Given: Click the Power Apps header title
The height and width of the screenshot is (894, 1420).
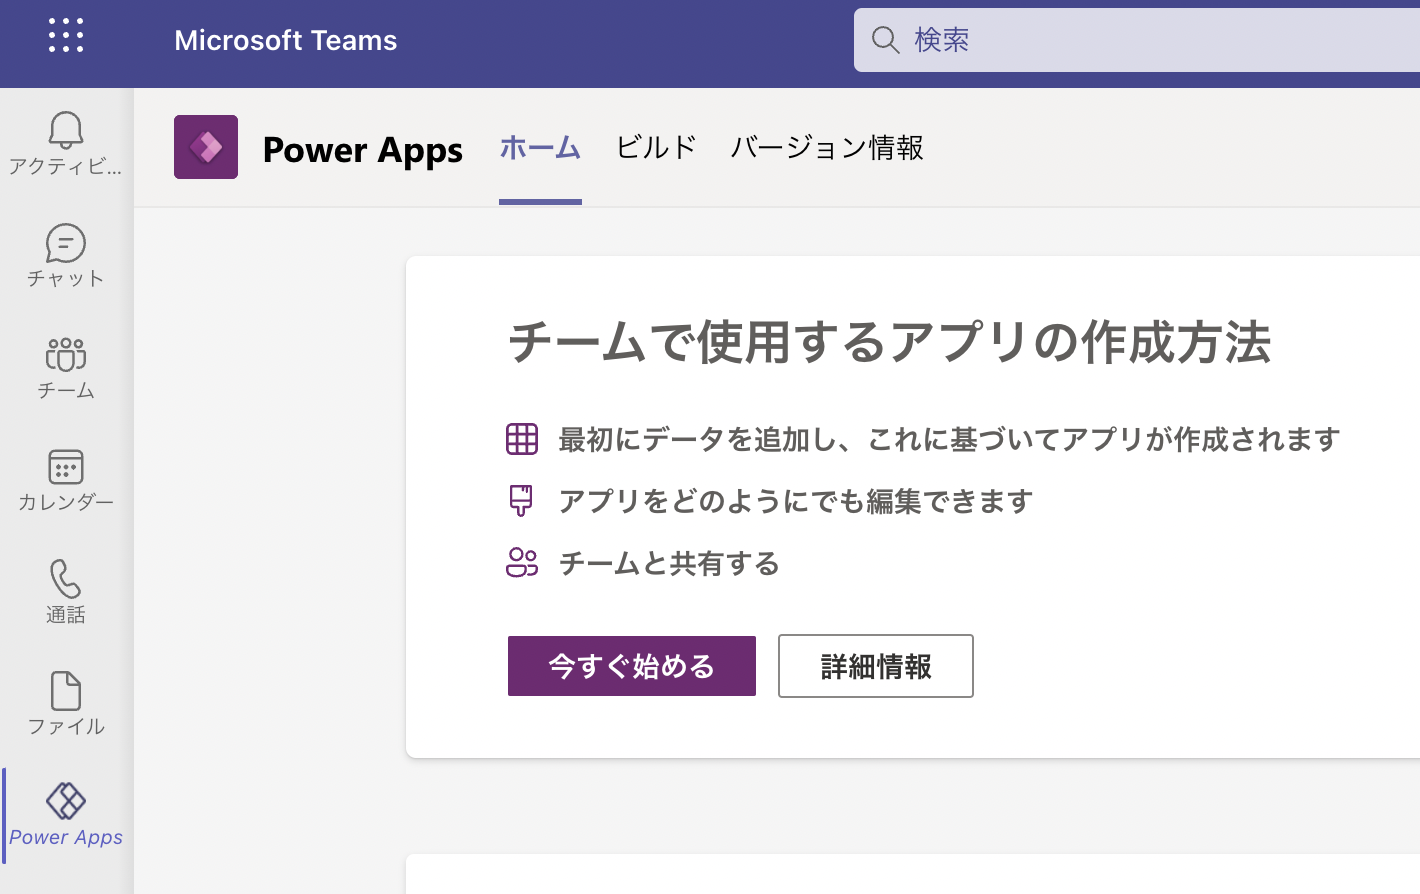Looking at the screenshot, I should [363, 150].
